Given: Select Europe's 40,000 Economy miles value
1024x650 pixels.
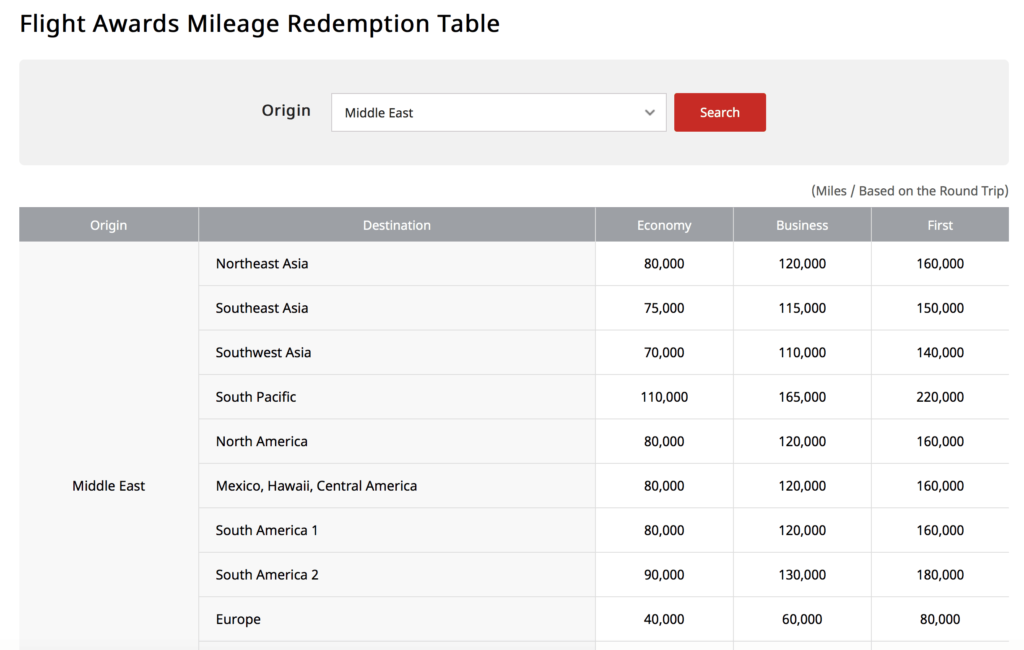Looking at the screenshot, I should (664, 619).
